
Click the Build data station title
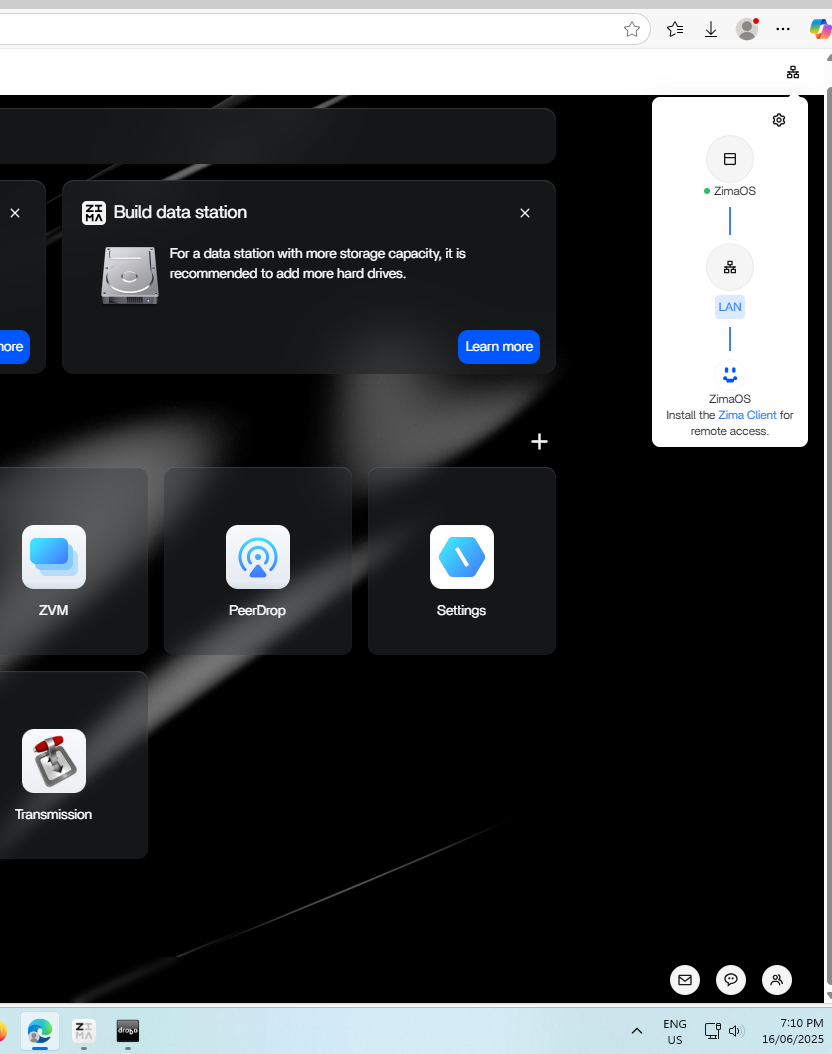(x=180, y=212)
